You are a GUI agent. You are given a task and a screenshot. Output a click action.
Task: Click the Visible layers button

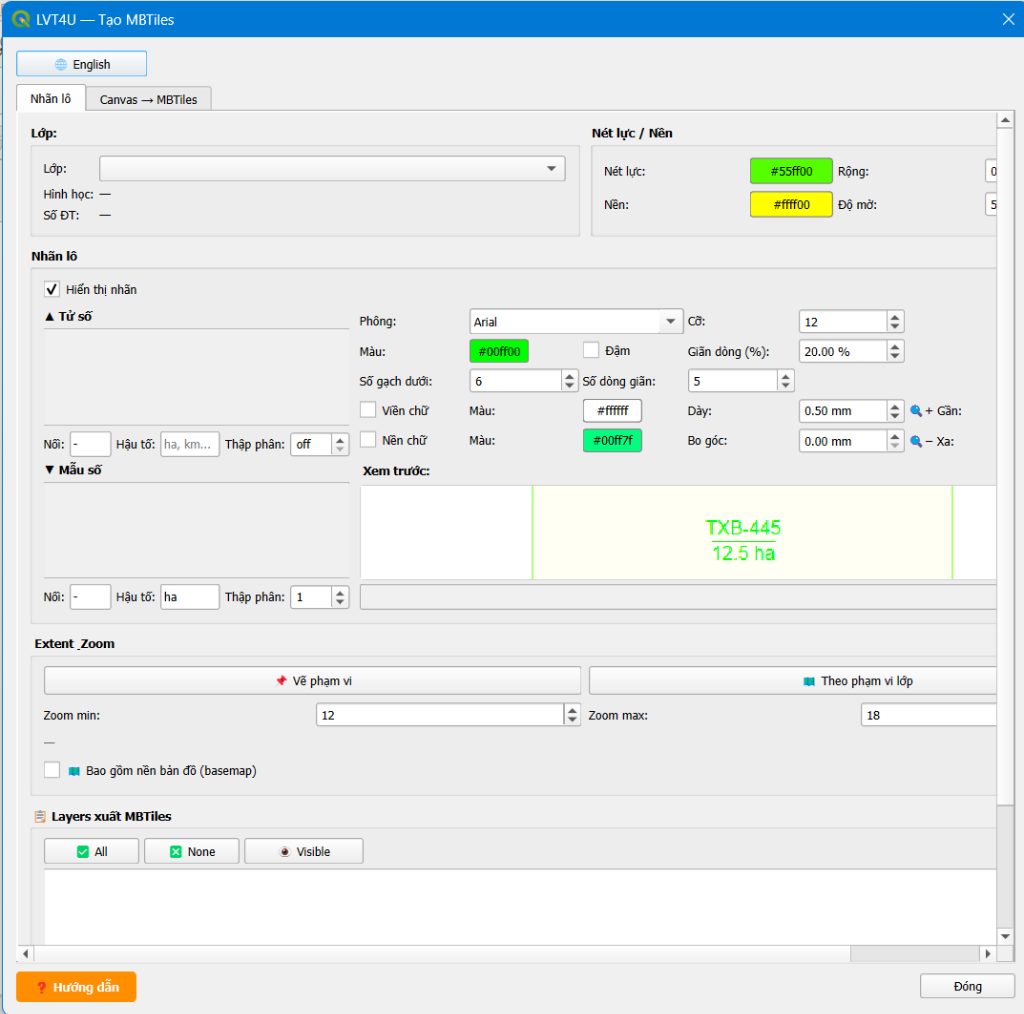[x=304, y=851]
